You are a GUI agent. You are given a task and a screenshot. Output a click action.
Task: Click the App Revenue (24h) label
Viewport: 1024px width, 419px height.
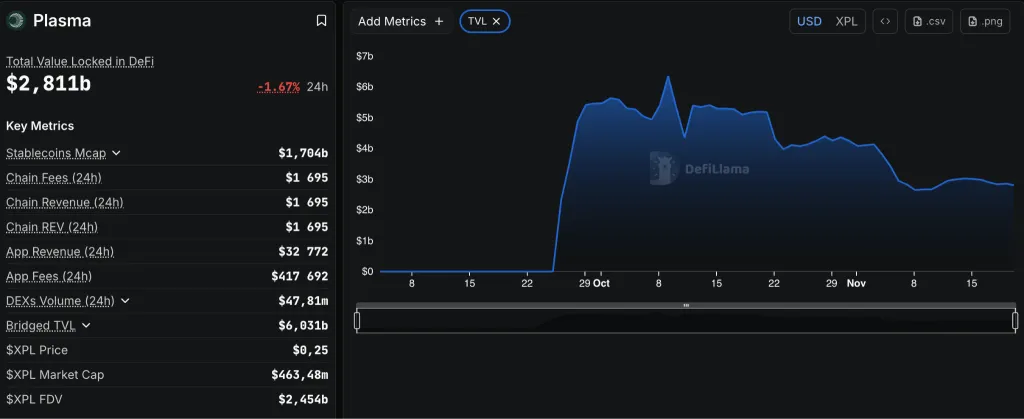[x=60, y=252]
